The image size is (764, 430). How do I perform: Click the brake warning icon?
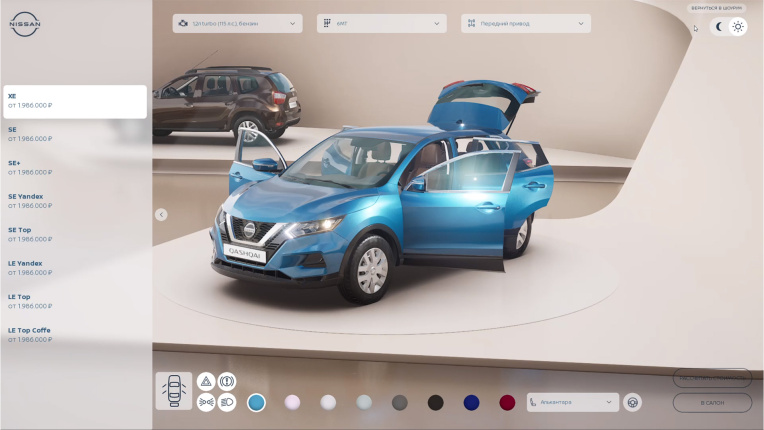coord(227,381)
